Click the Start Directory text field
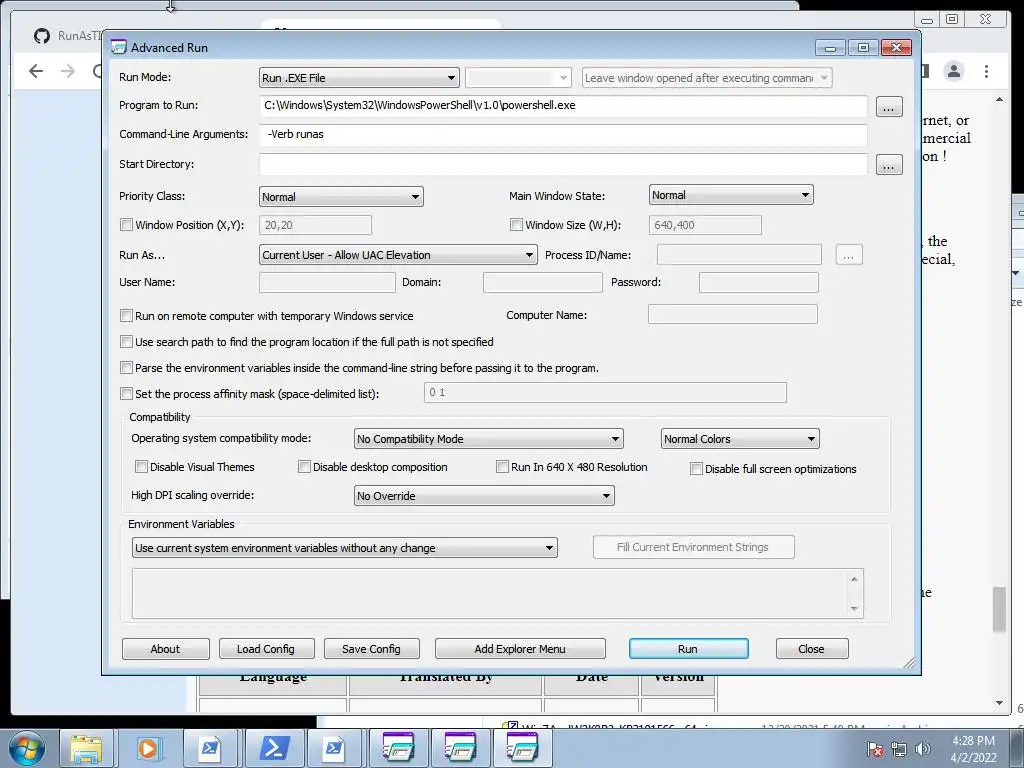This screenshot has width=1024, height=768. tap(563, 164)
